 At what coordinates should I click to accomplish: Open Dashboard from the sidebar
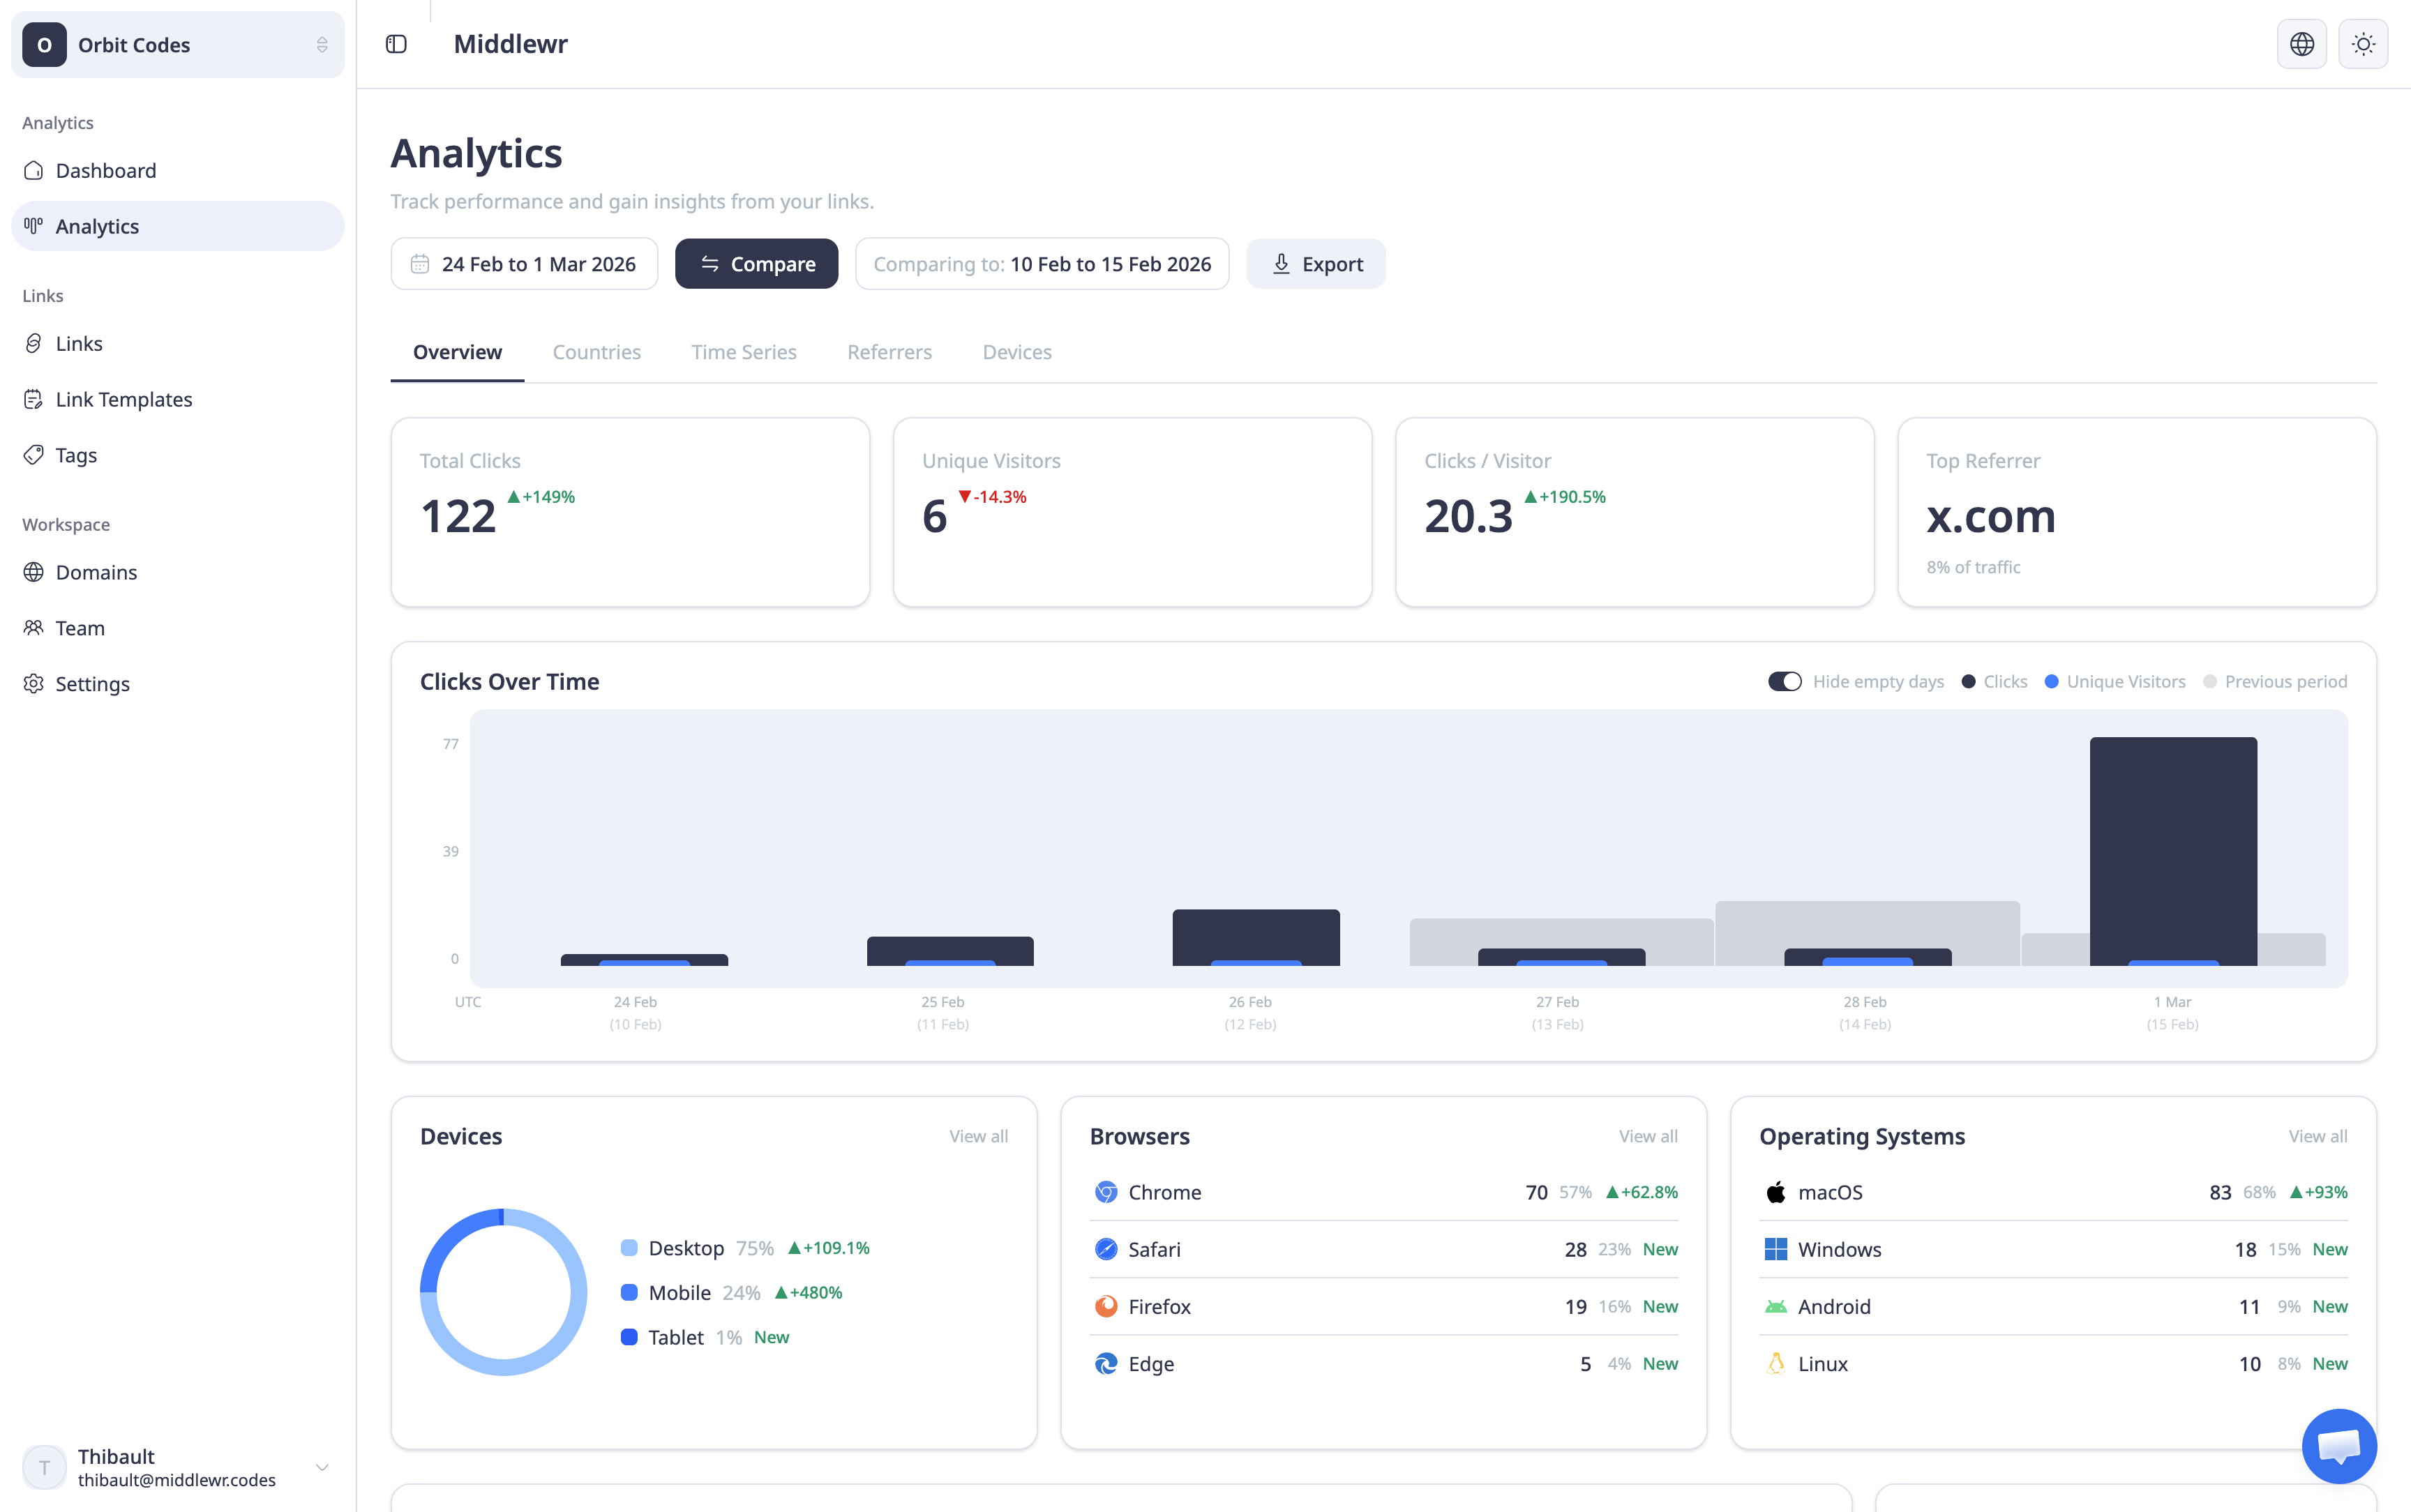click(x=106, y=170)
